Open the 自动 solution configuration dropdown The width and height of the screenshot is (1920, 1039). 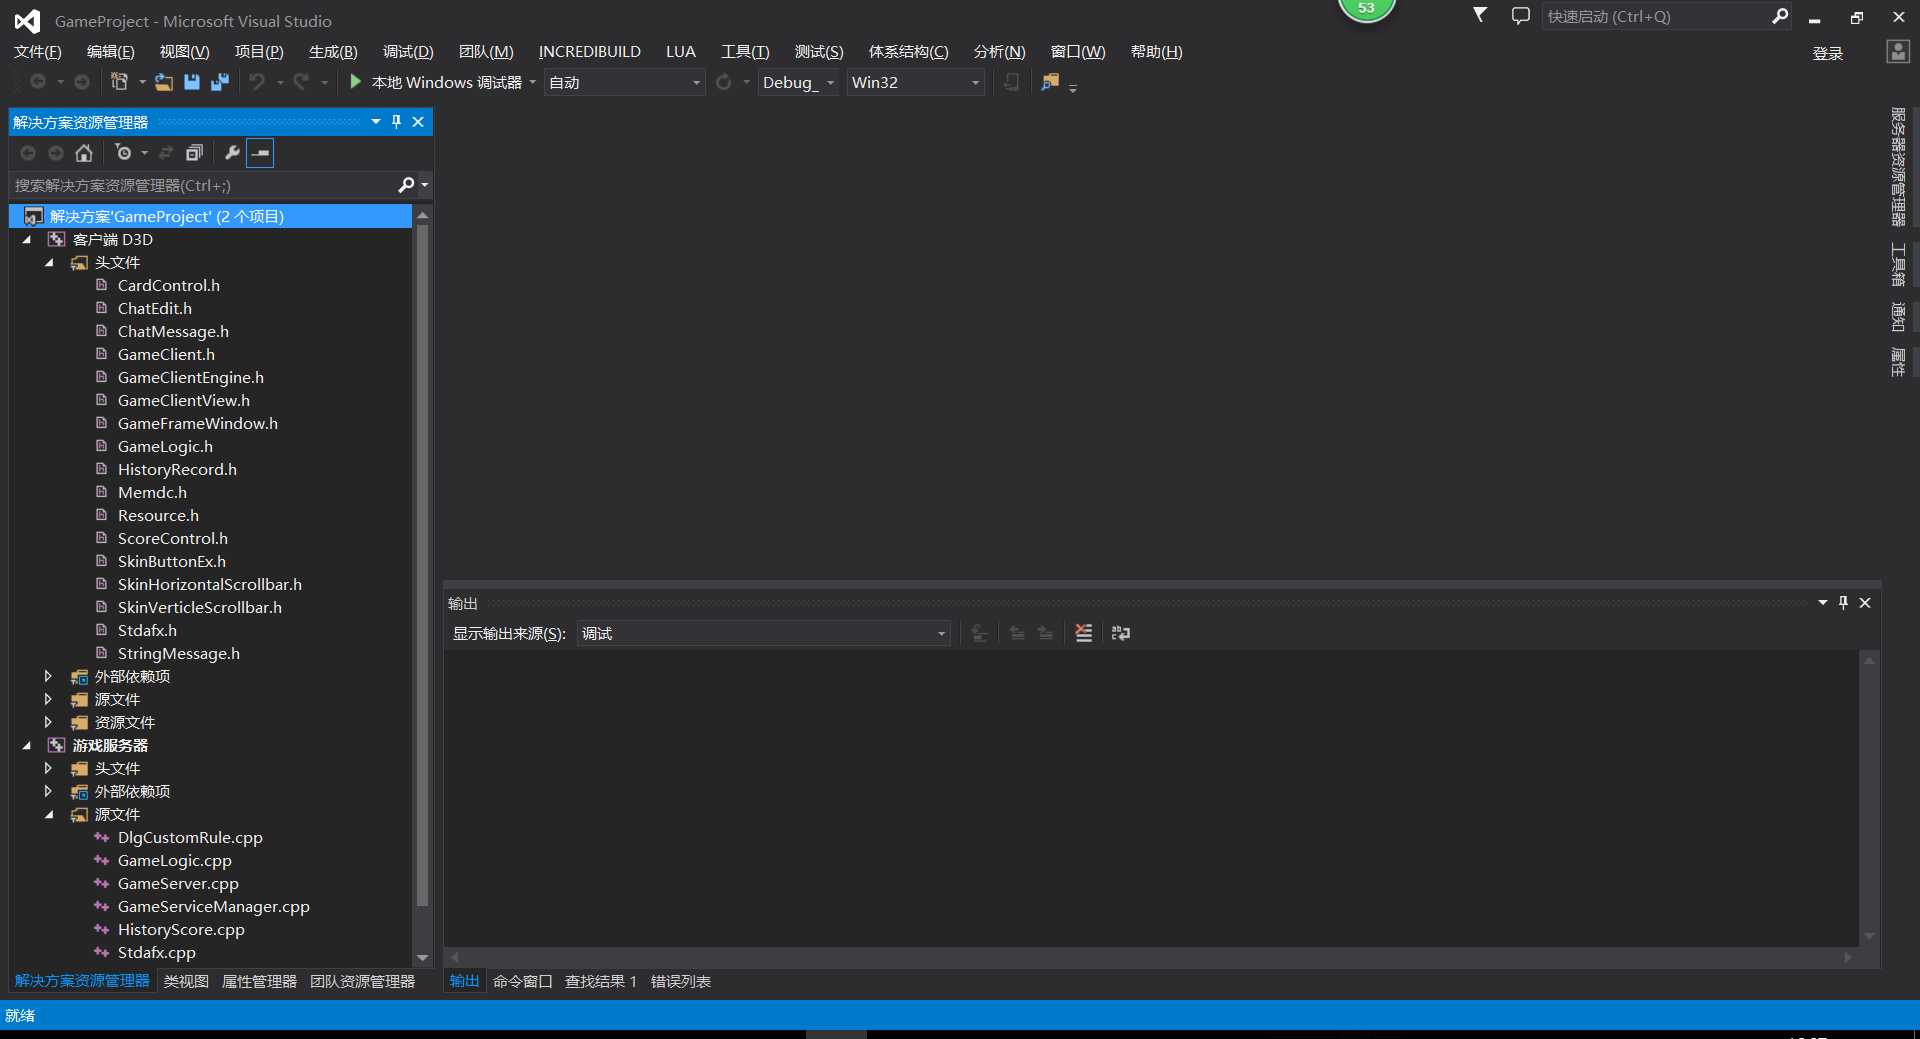point(624,82)
